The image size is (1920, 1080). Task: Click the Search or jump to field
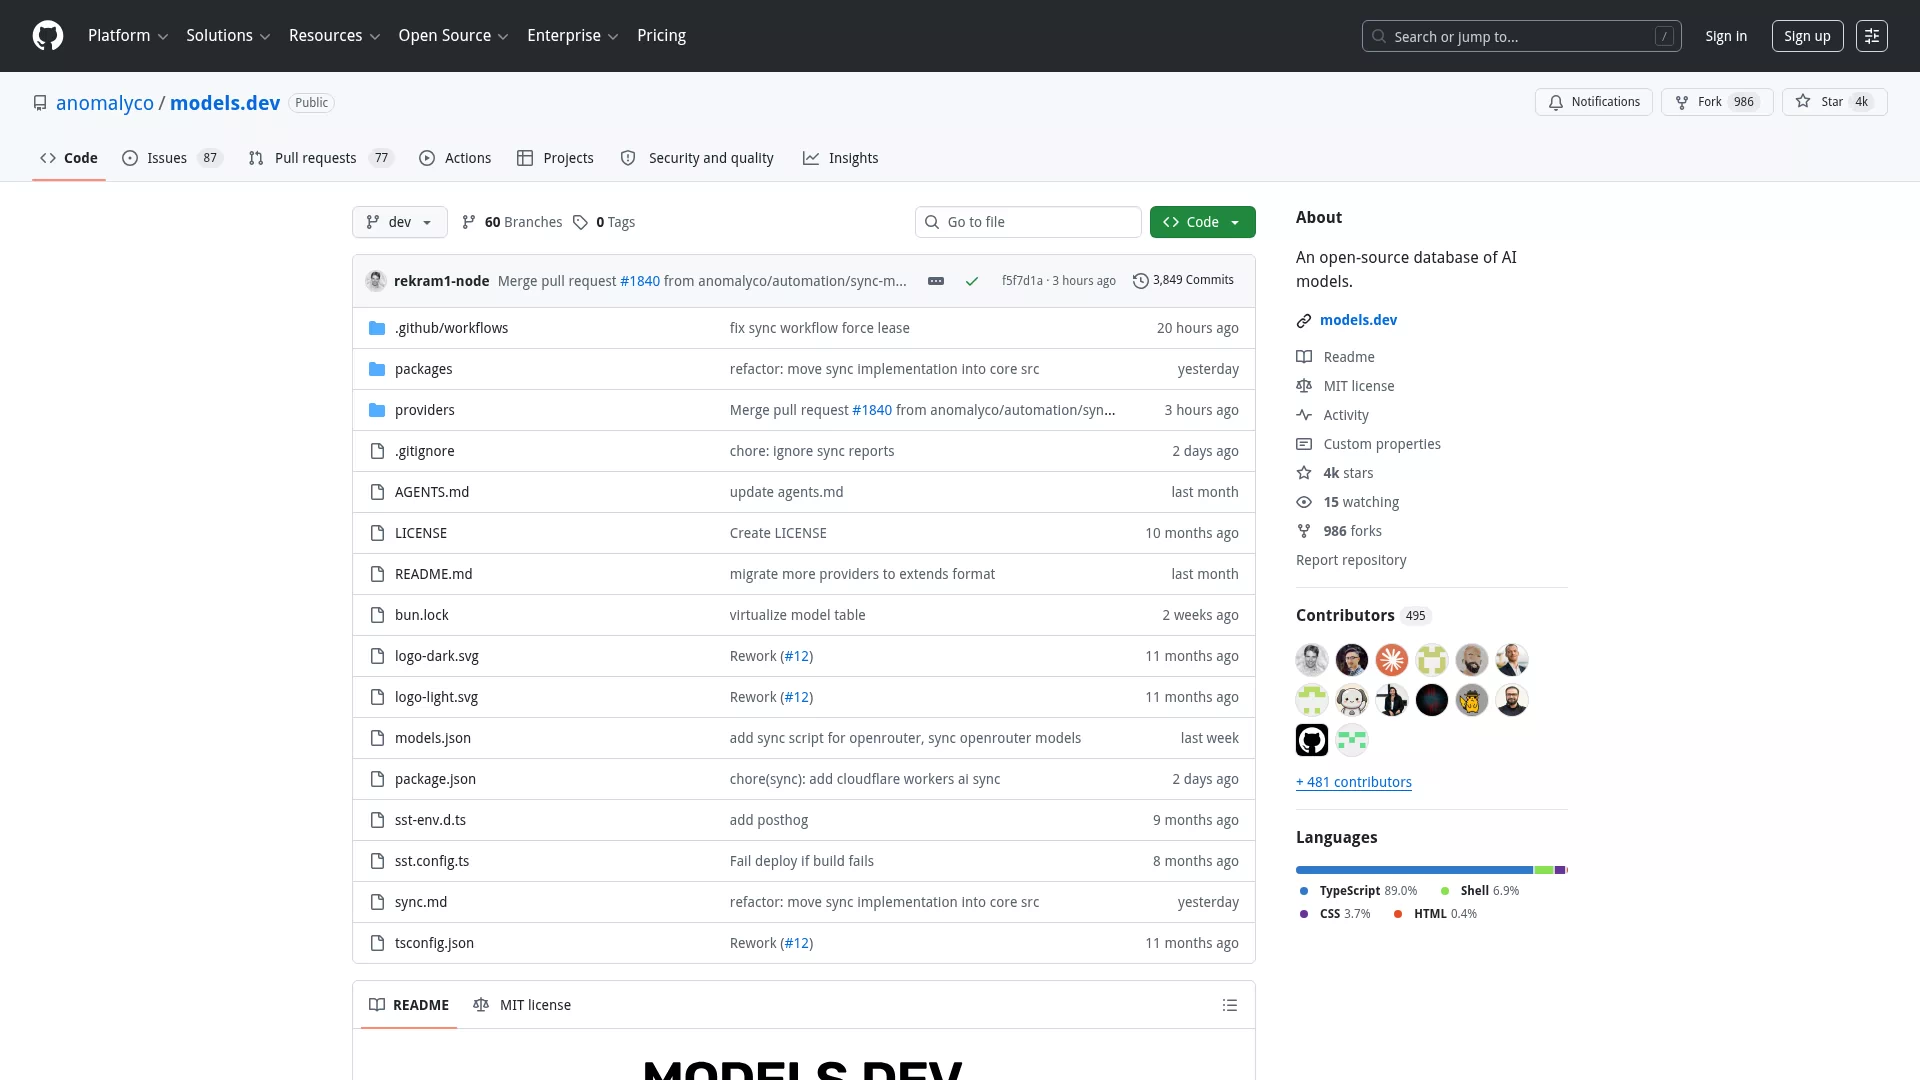tap(1521, 36)
